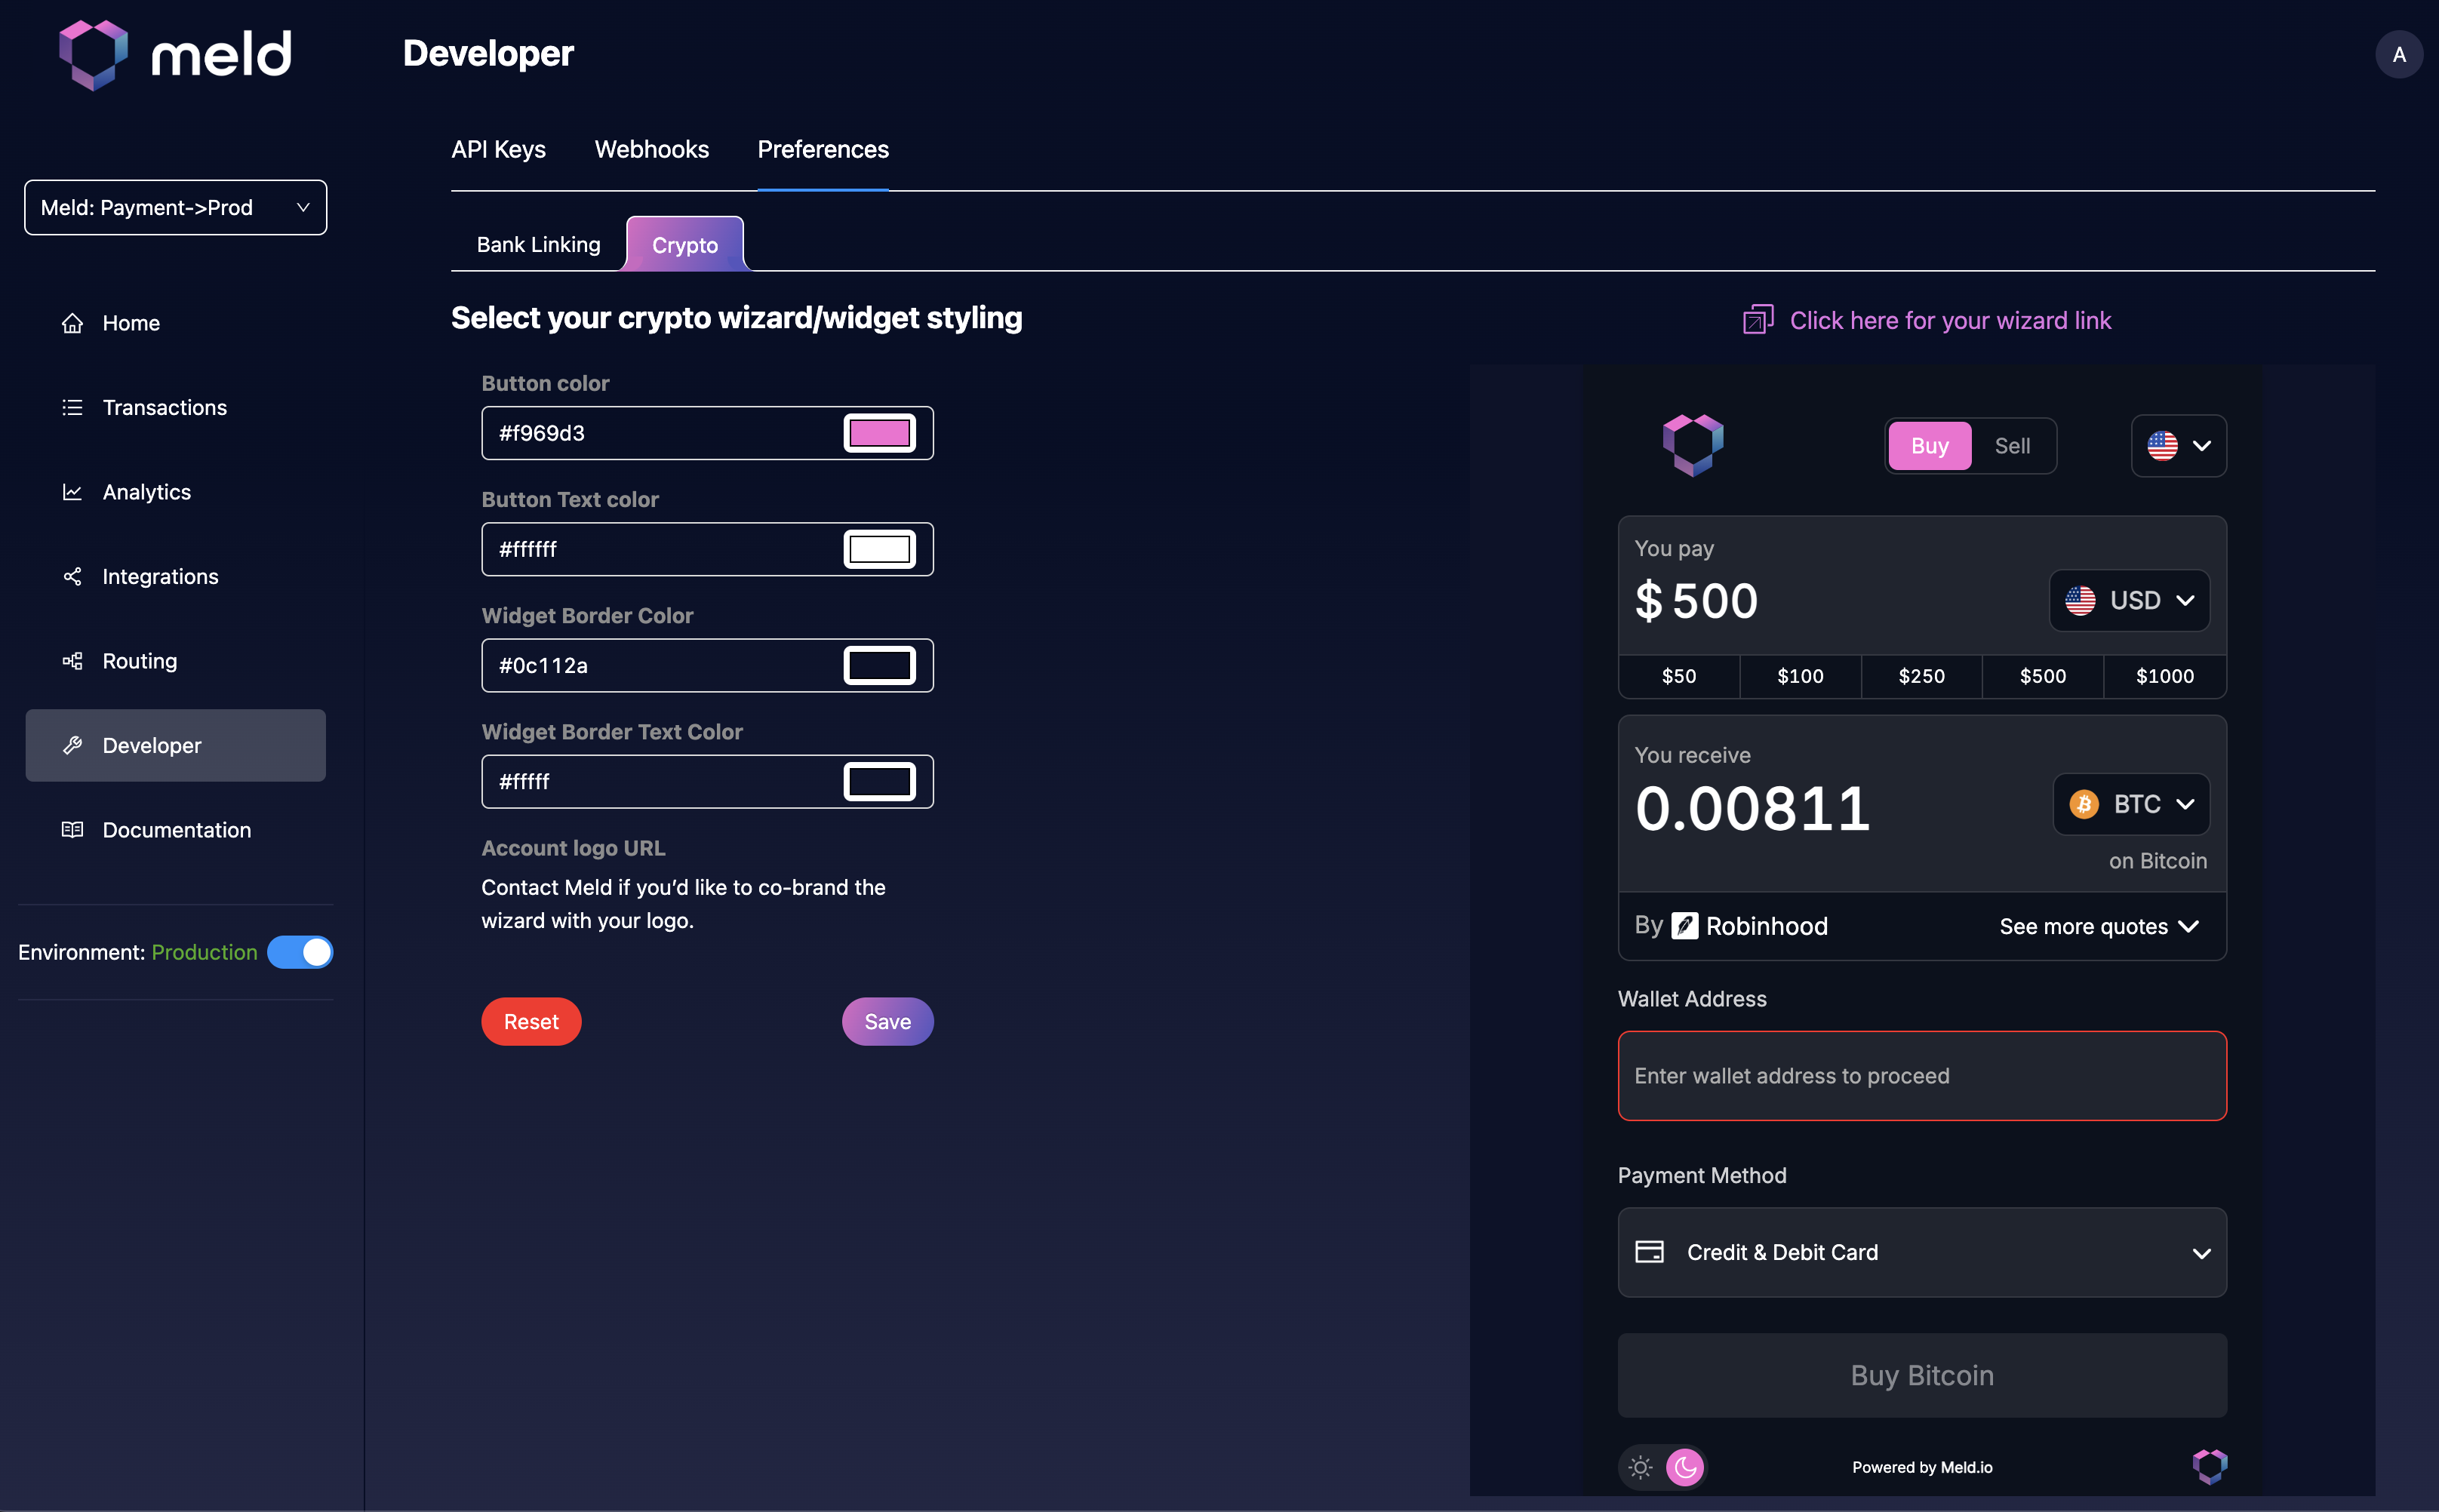Click the Analytics chart icon

click(72, 492)
